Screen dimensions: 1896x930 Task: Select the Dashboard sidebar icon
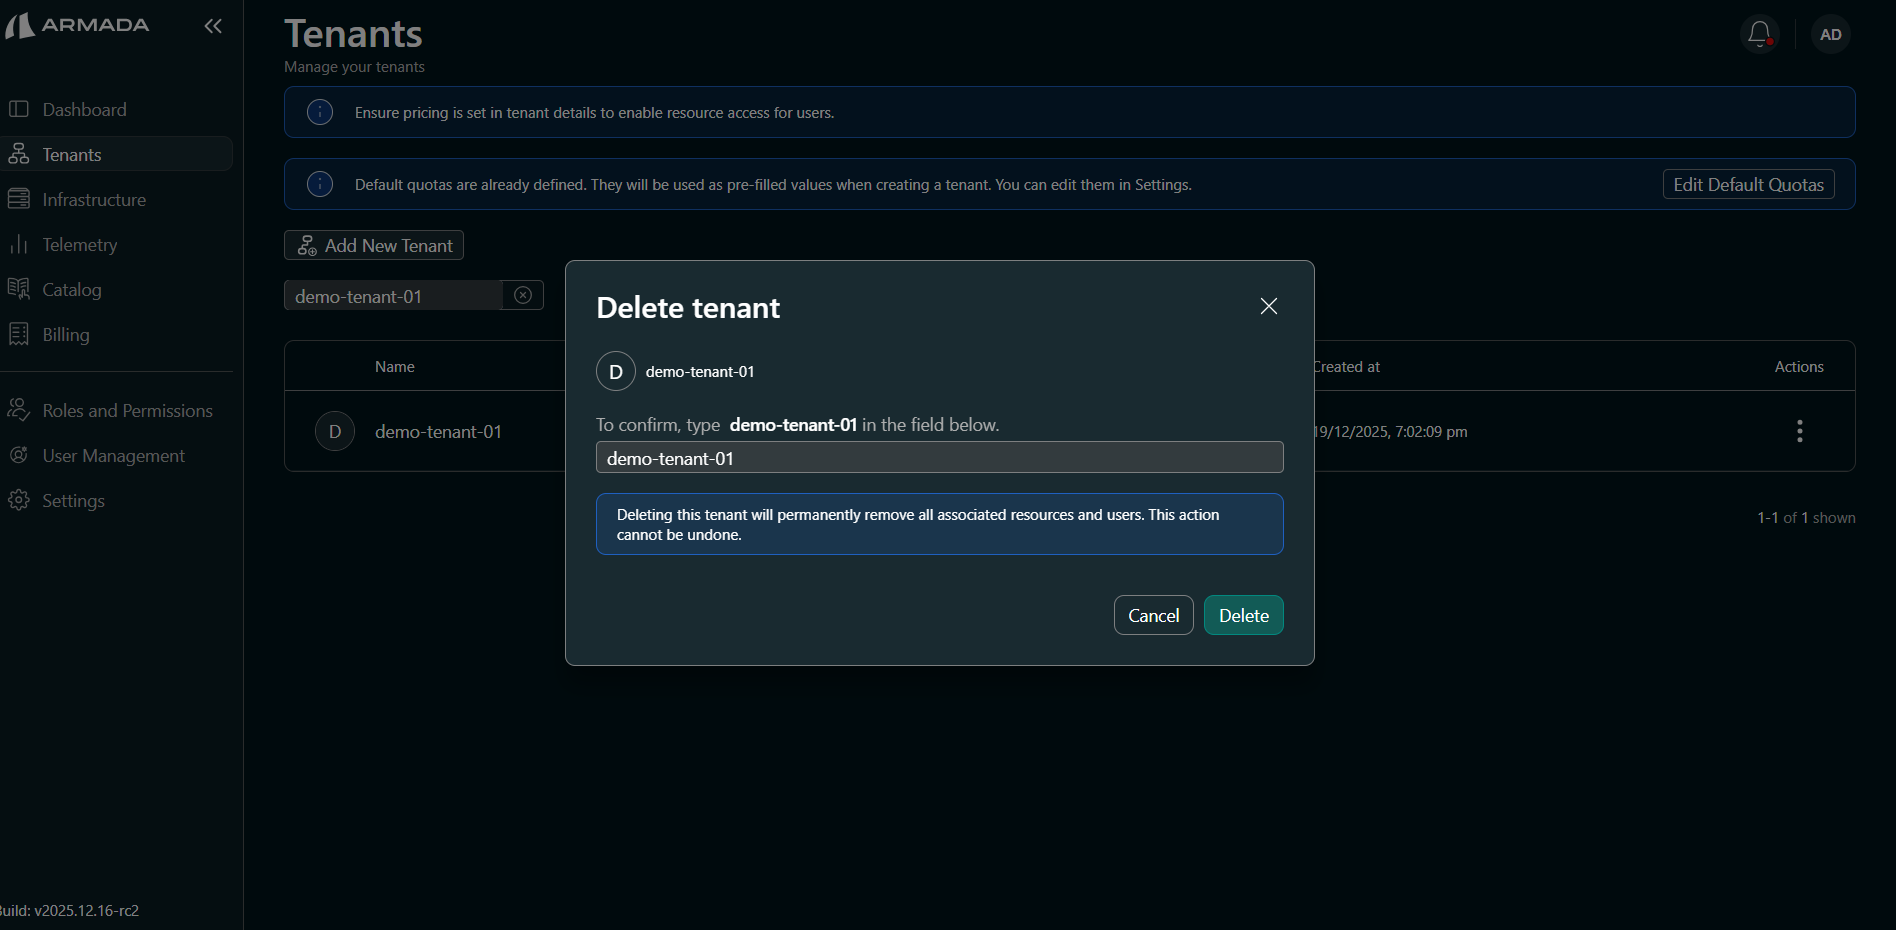pos(20,109)
